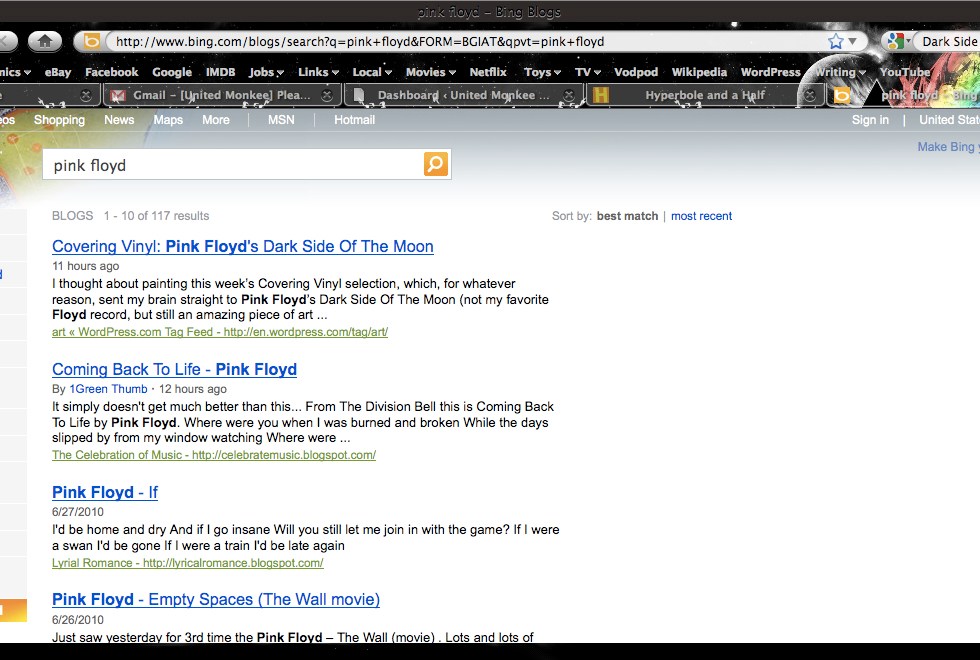Click the Google search engine icon
Screen dimensions: 980x660
pyautogui.click(x=894, y=41)
